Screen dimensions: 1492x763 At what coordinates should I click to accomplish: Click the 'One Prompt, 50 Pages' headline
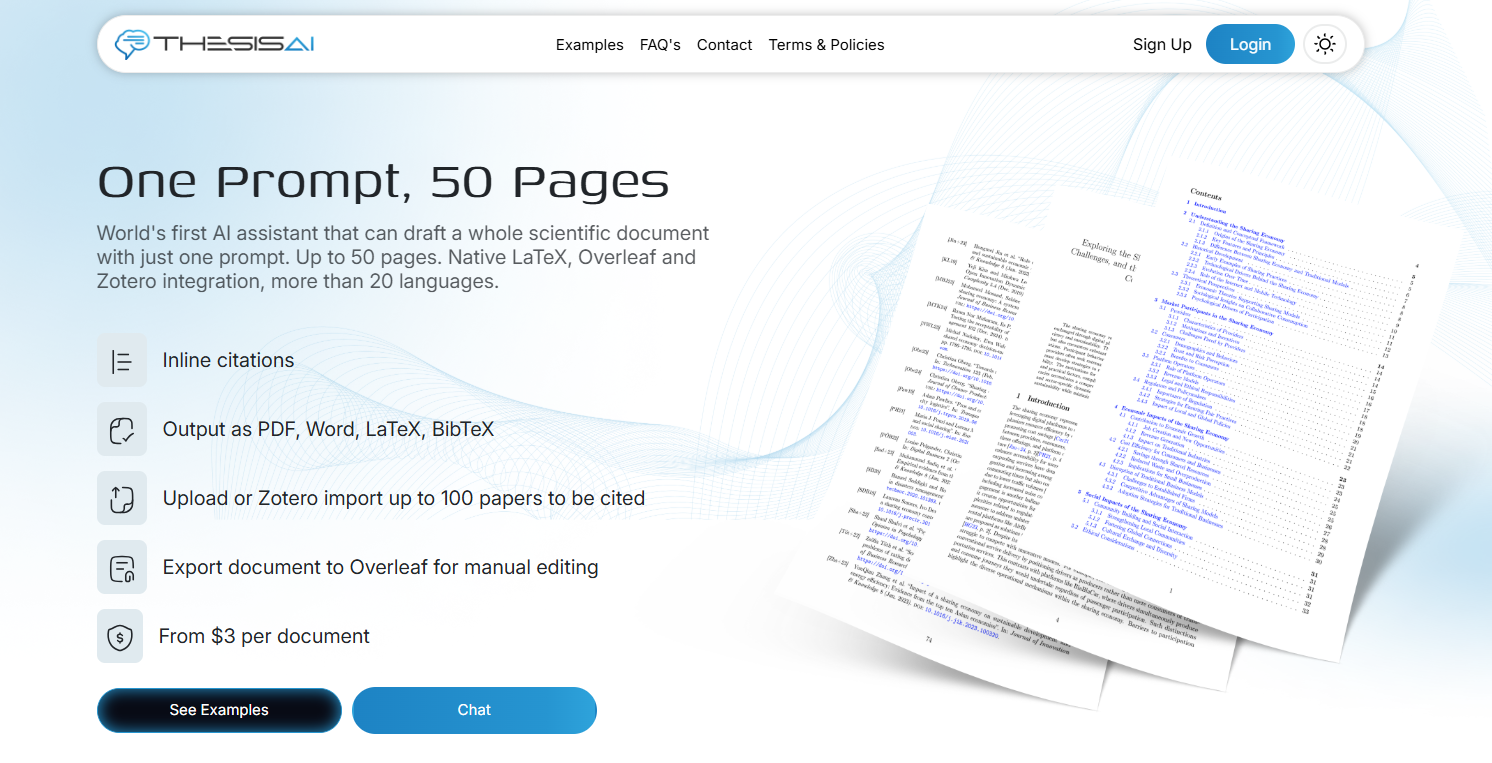pyautogui.click(x=383, y=182)
